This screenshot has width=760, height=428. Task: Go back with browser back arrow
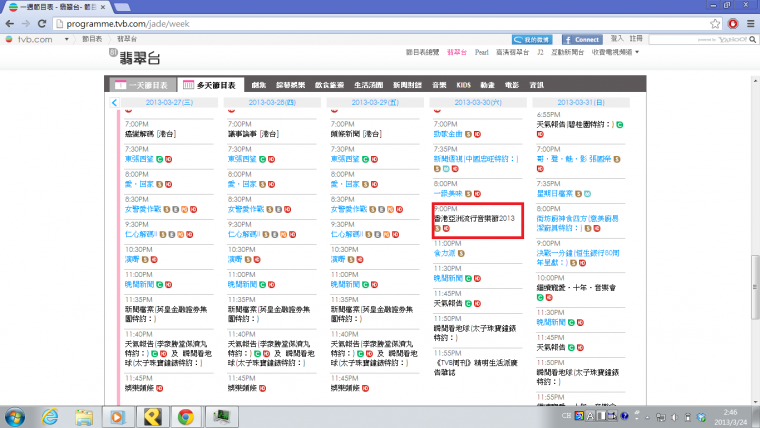pyautogui.click(x=10, y=24)
